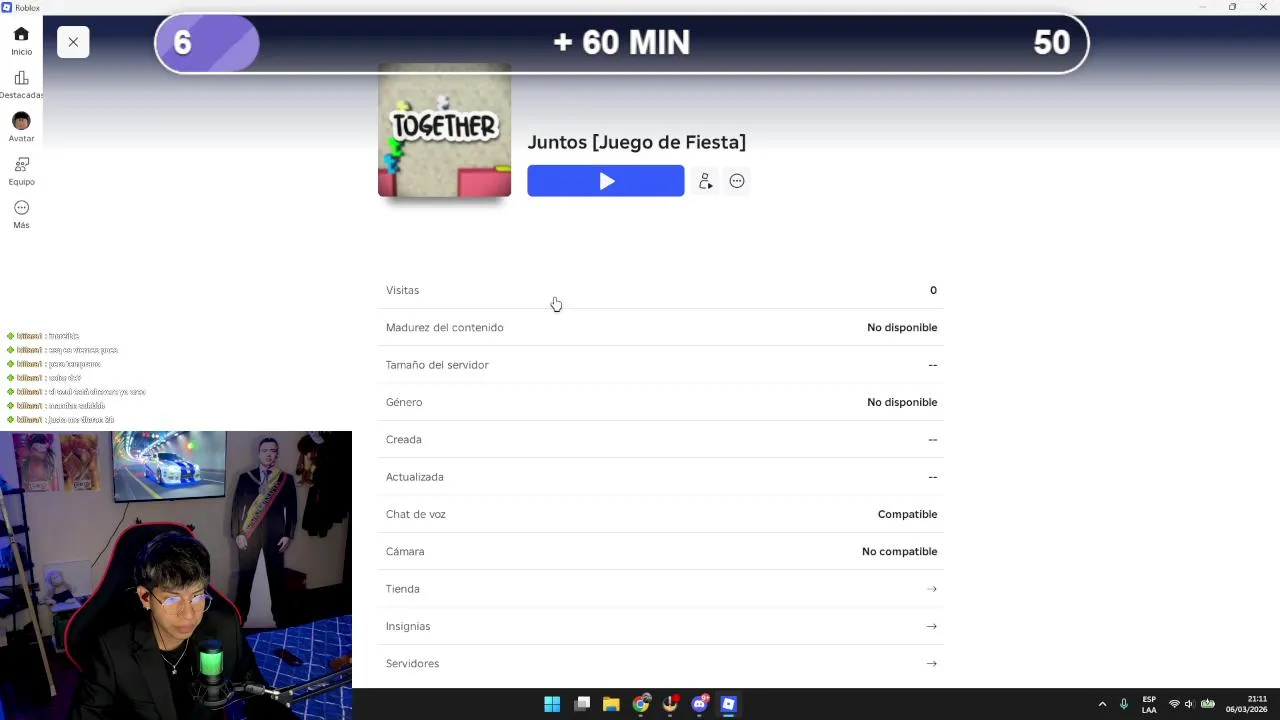Click the Together game thumbnail

pyautogui.click(x=444, y=130)
